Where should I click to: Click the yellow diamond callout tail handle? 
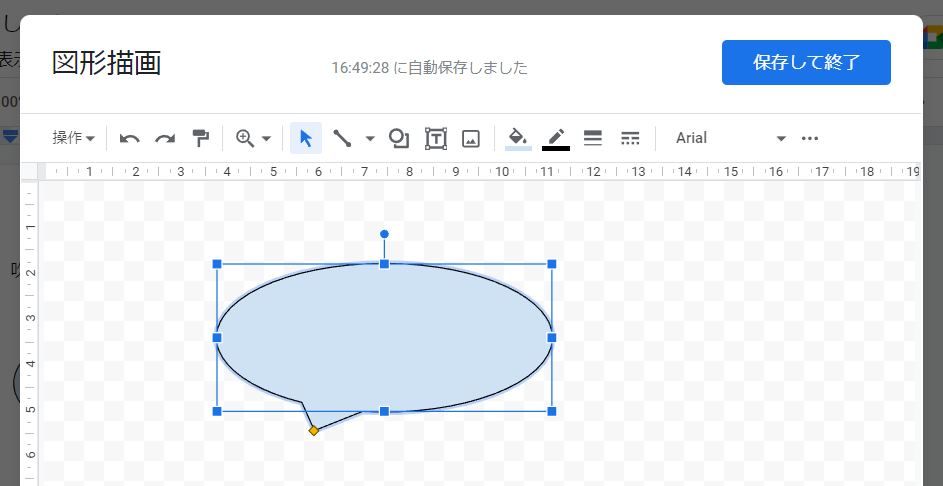tap(313, 431)
